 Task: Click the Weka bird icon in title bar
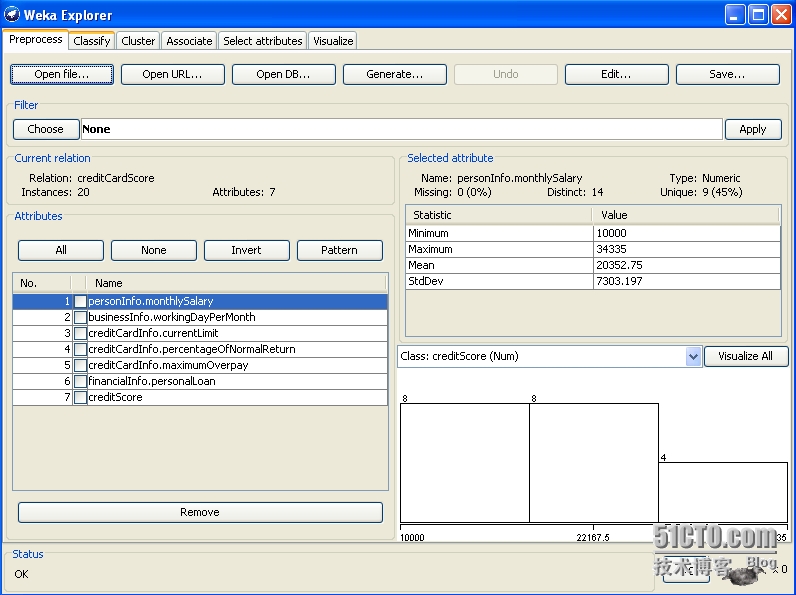(12, 14)
